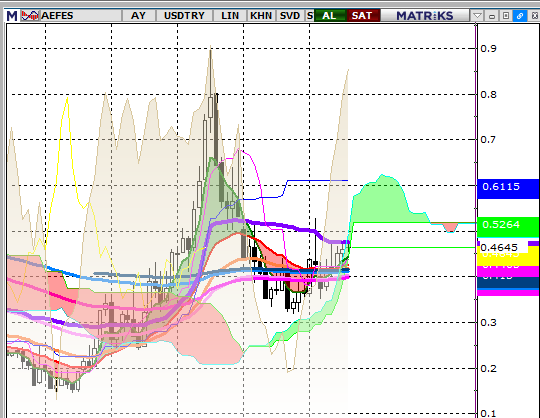
Task: Minimize the chart window
Action: [492, 16]
